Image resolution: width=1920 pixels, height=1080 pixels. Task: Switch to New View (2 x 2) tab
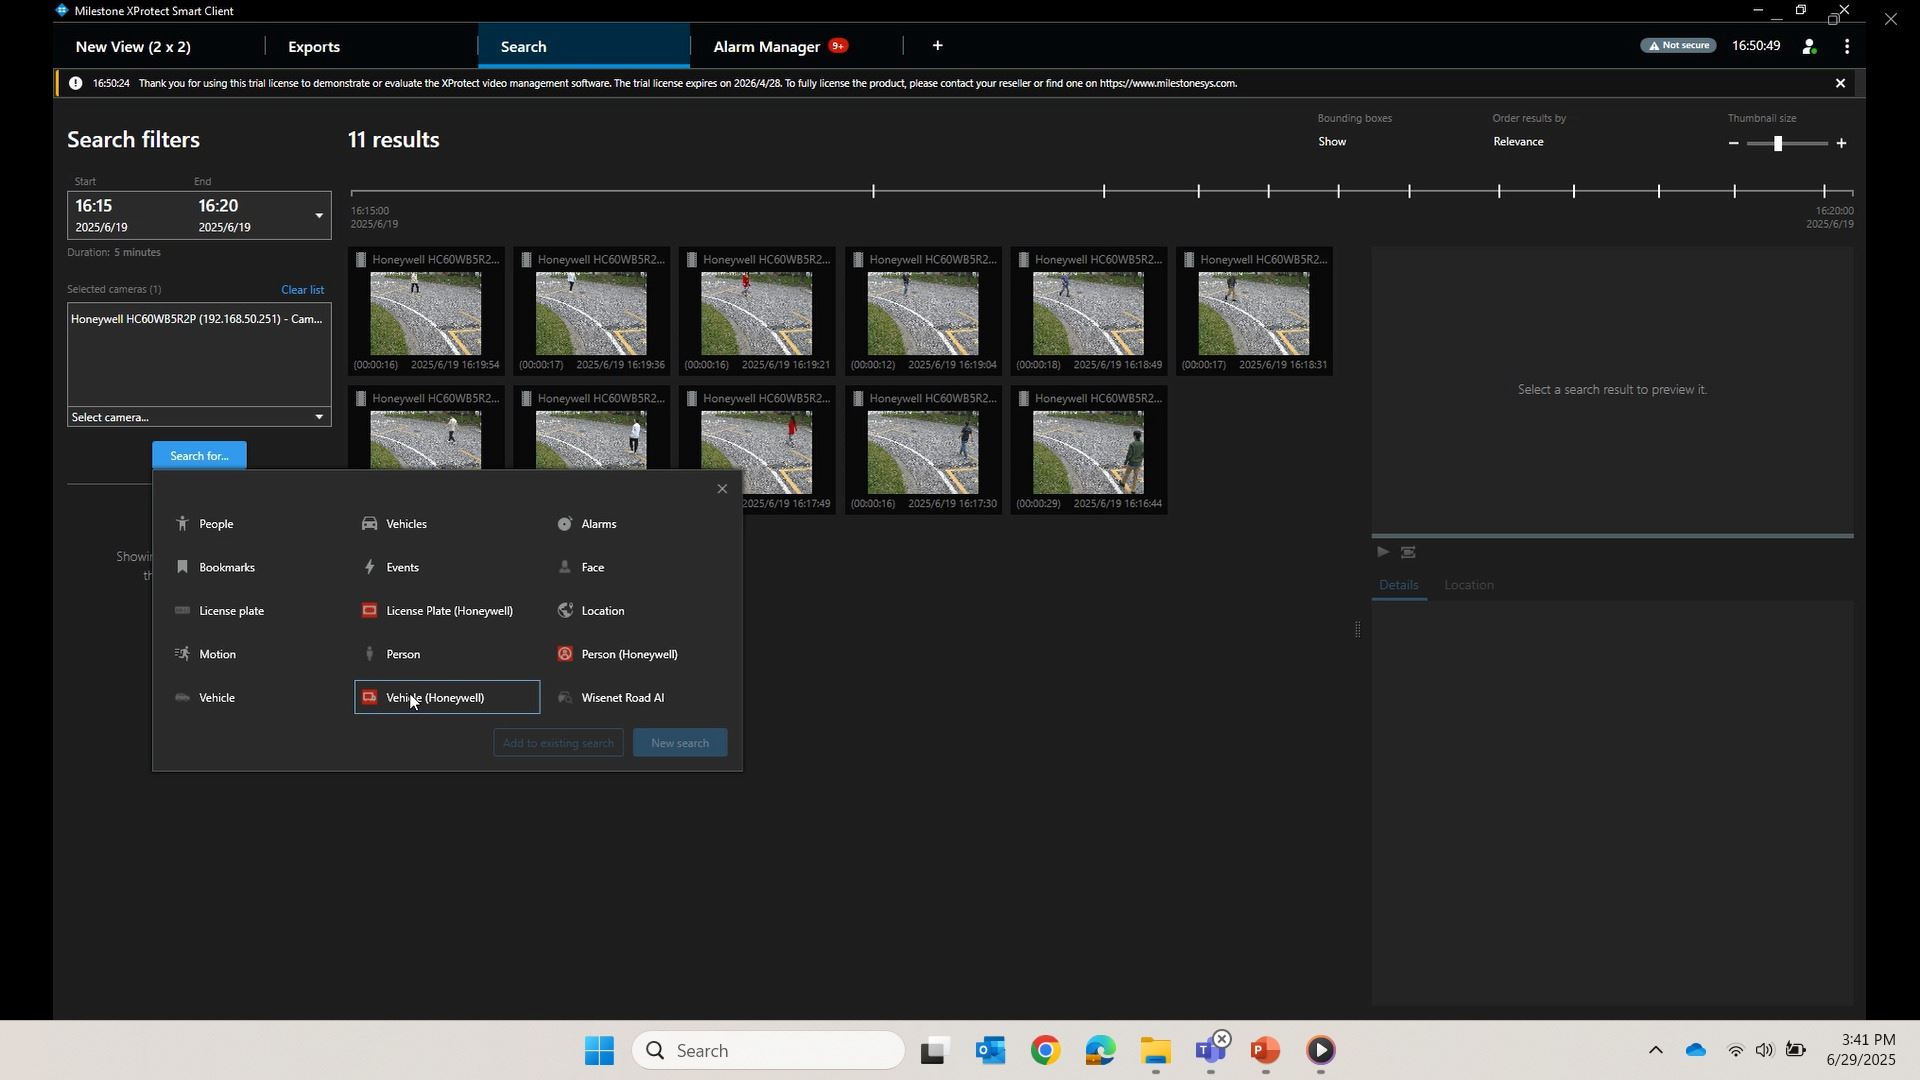pos(133,47)
